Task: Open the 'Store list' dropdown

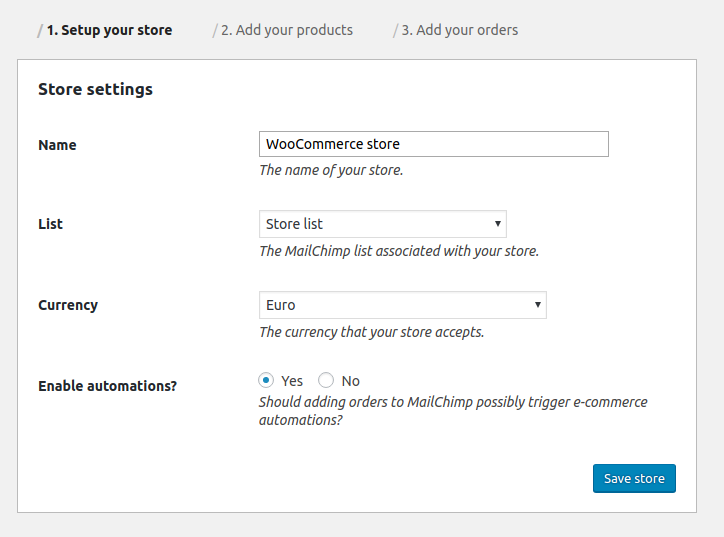Action: coord(382,224)
